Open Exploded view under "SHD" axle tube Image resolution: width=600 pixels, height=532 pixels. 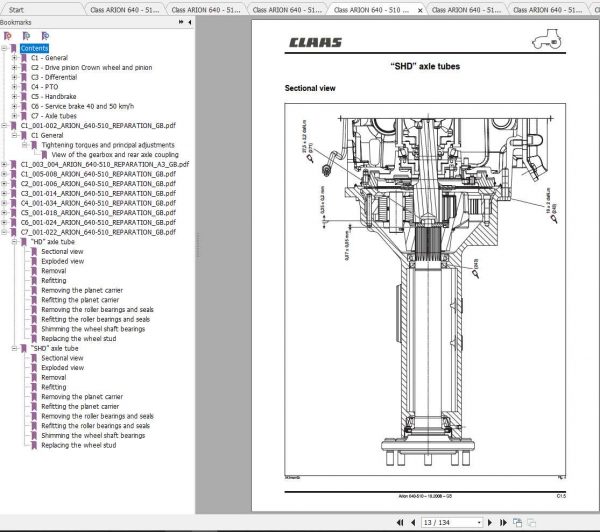[x=62, y=367]
